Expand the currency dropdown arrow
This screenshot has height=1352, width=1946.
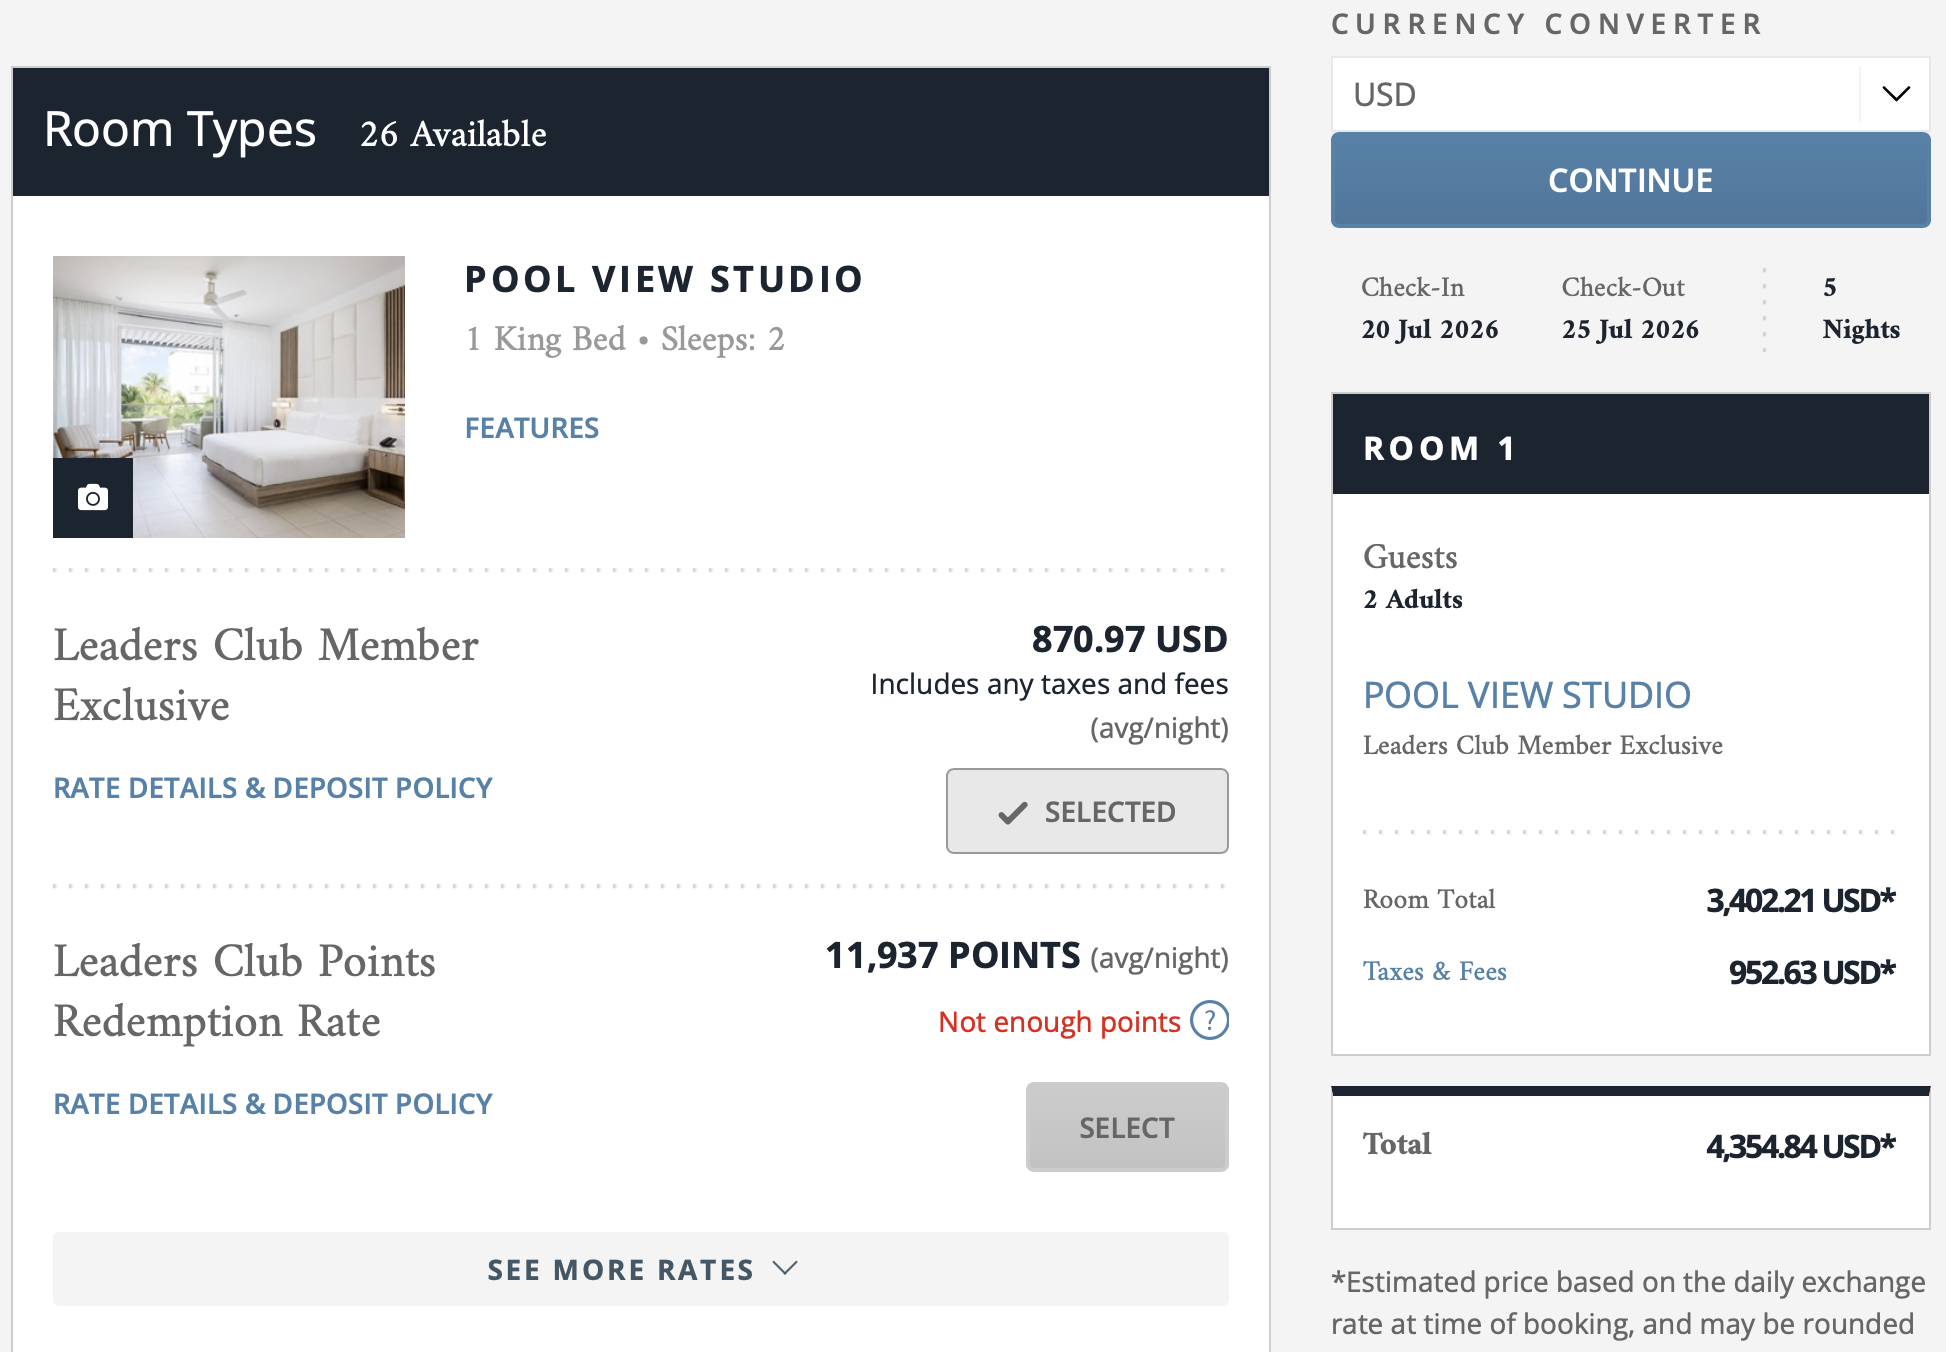click(x=1895, y=94)
